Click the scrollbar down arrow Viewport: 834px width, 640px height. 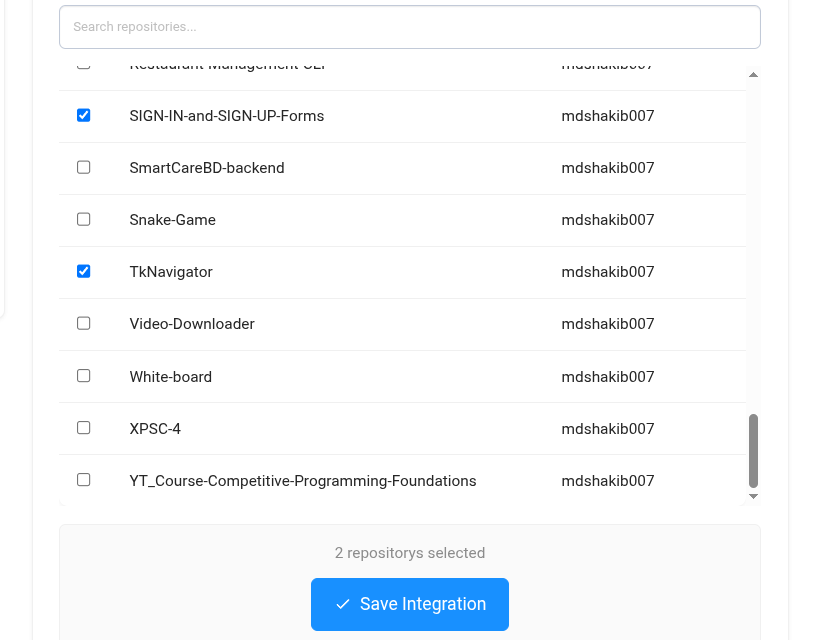pos(753,496)
